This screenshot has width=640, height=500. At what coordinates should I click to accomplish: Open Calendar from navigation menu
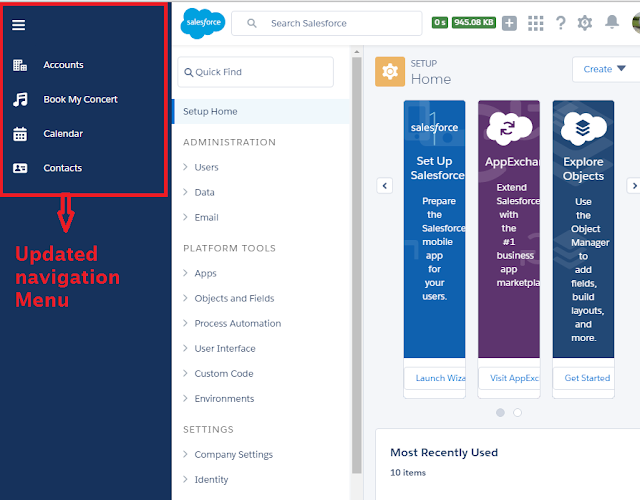(x=63, y=134)
